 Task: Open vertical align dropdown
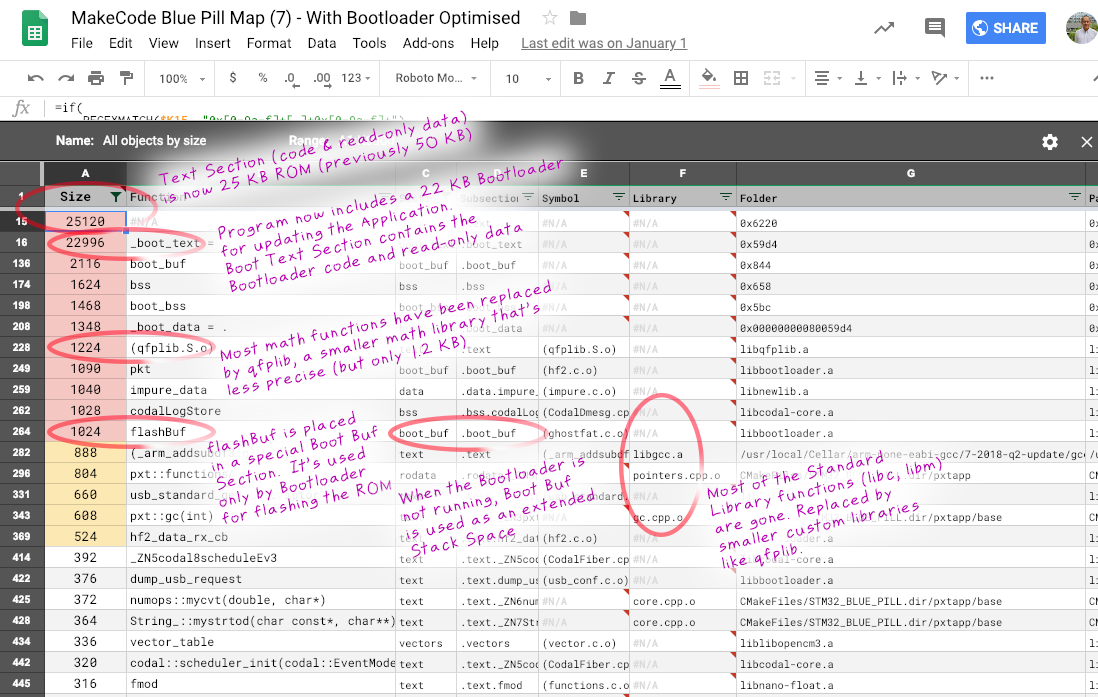pos(867,78)
